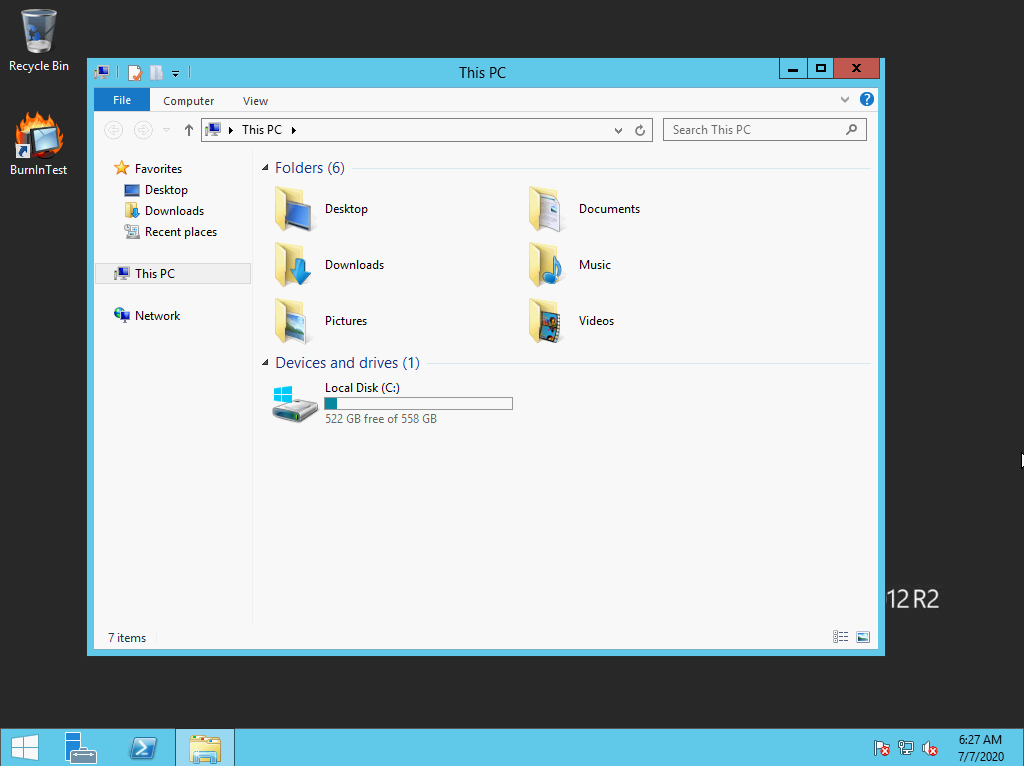Click the Local Disk capacity usage bar
1024x766 pixels.
tap(419, 404)
